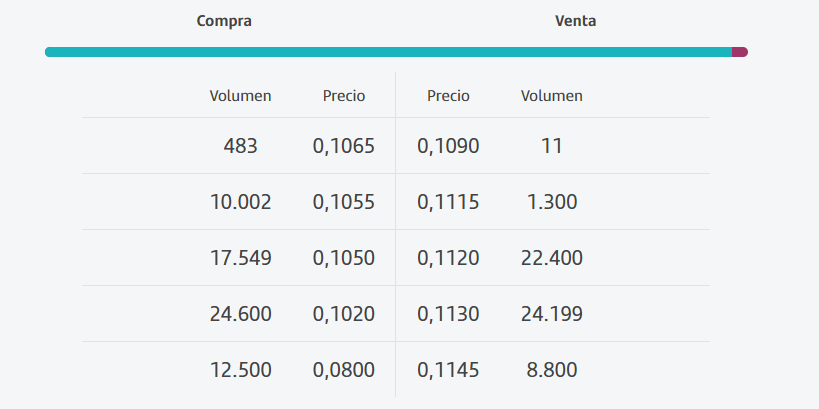Click sell volume 11
The width and height of the screenshot is (819, 409).
(x=552, y=146)
